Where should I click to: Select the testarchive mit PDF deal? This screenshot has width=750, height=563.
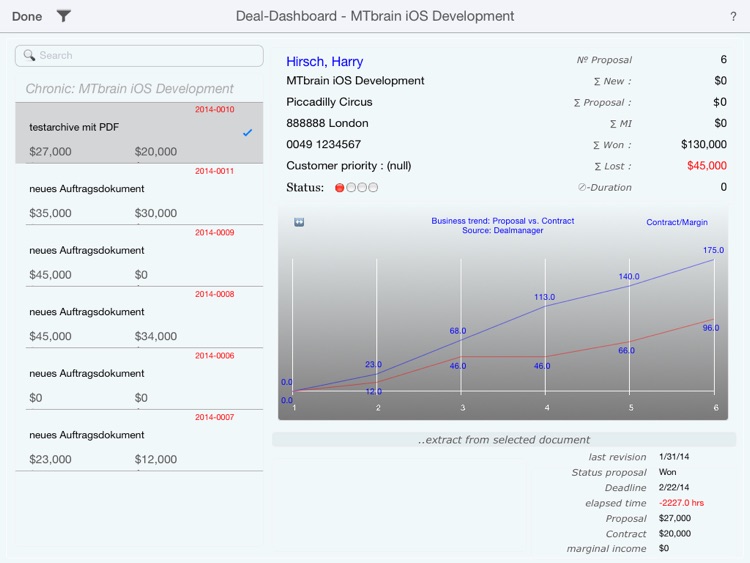[139, 133]
